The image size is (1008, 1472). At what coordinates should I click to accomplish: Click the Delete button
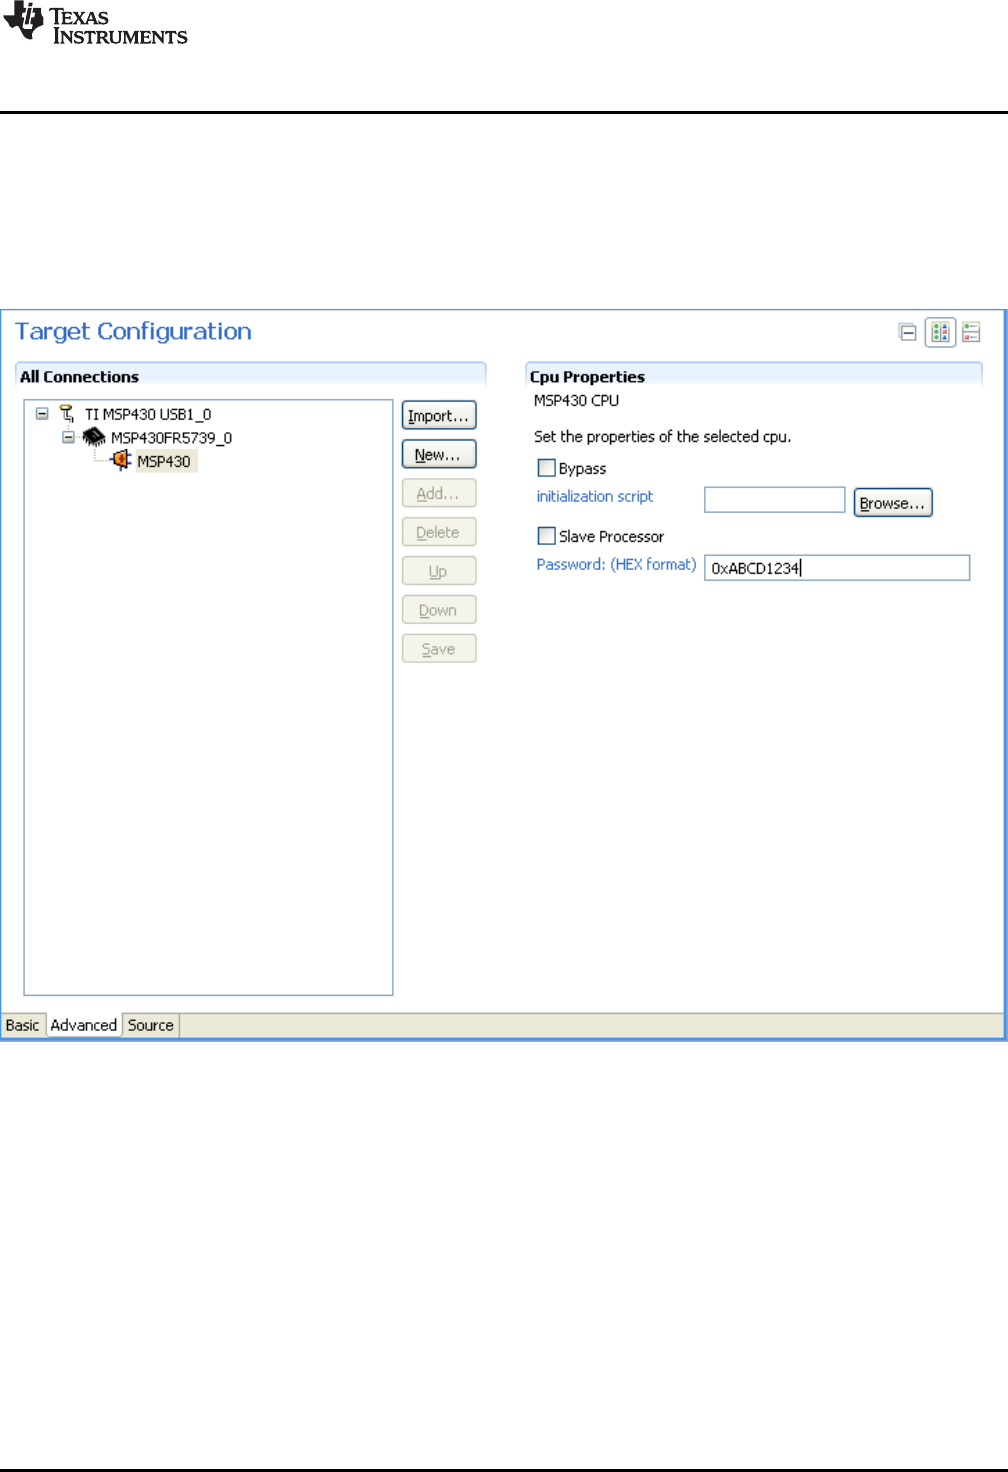point(439,533)
